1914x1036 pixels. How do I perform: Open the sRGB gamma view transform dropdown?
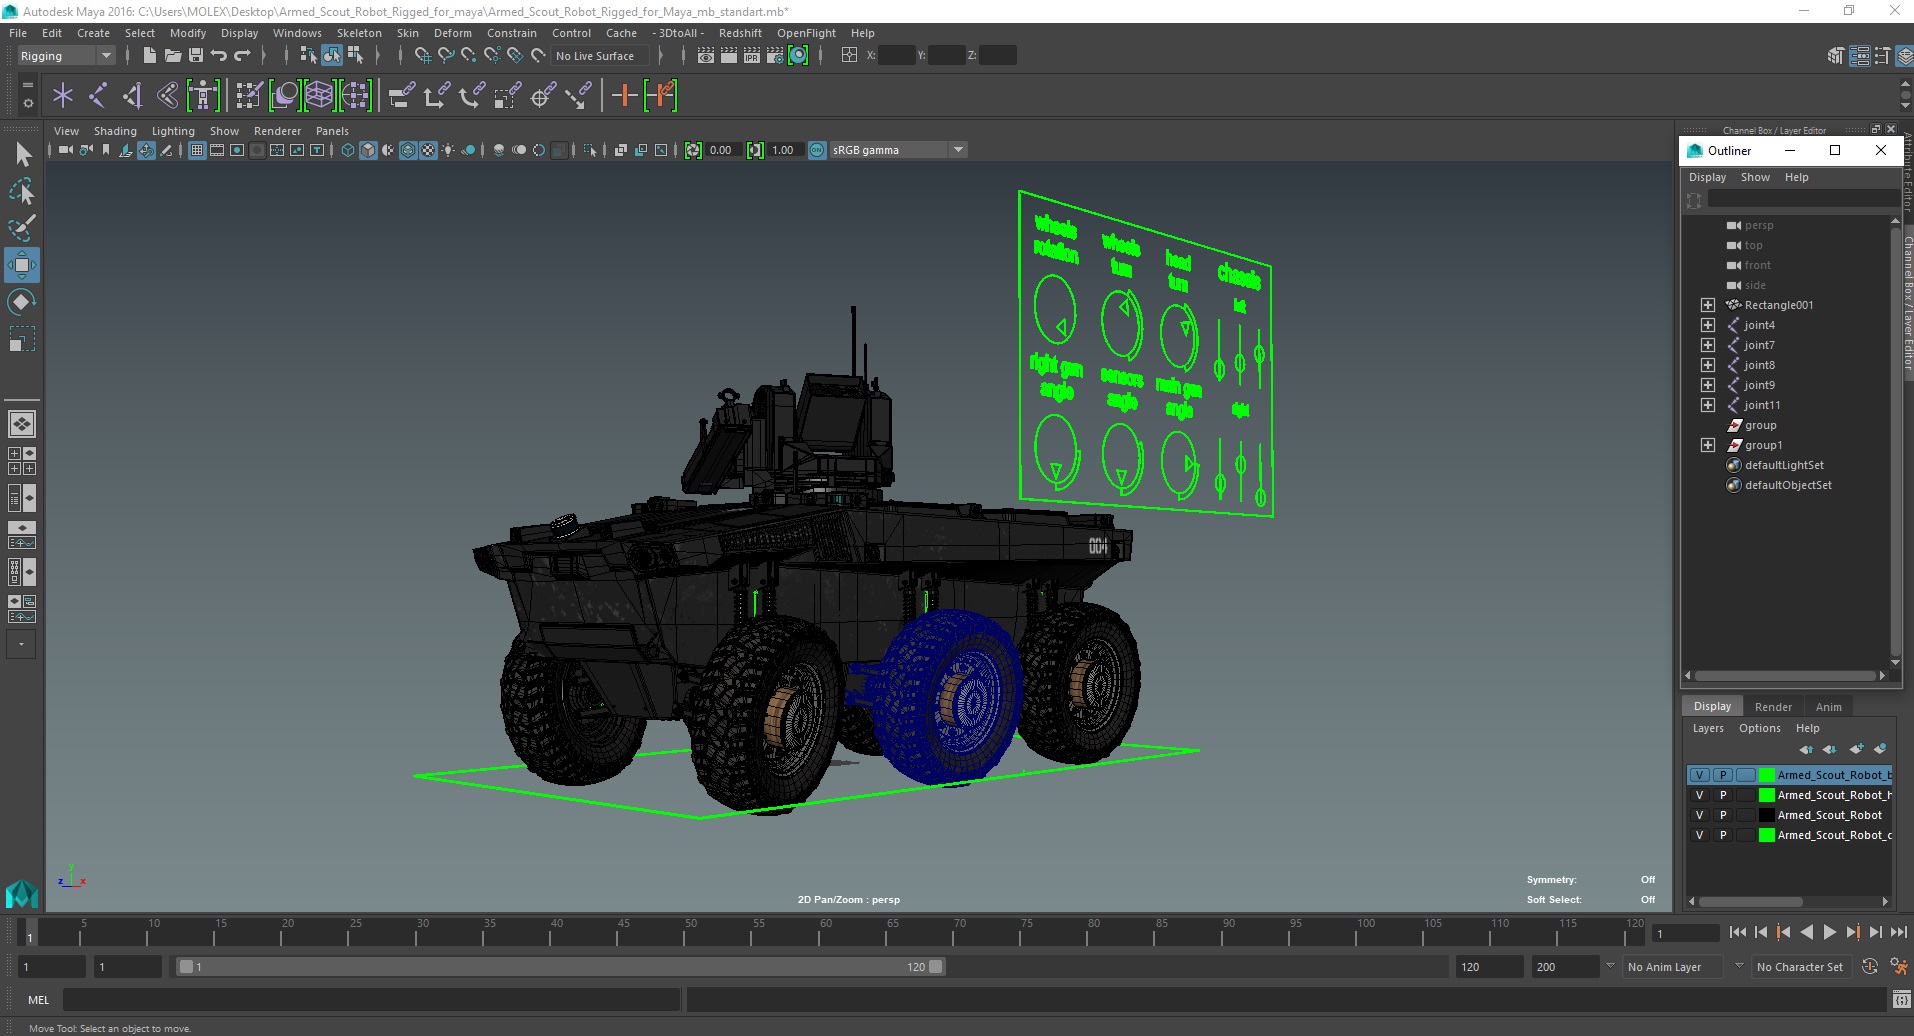tap(958, 150)
